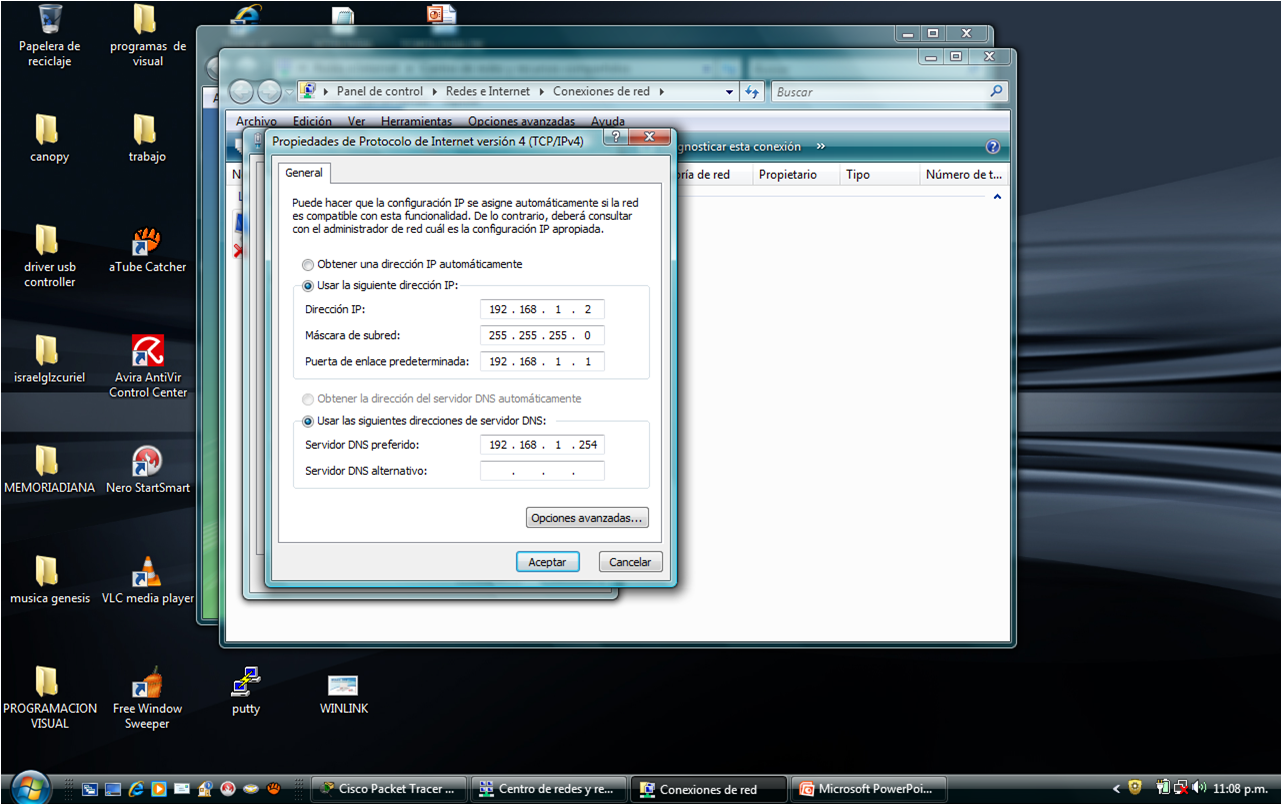The height and width of the screenshot is (805, 1282).
Task: Launch VLC media player
Action: click(x=147, y=573)
